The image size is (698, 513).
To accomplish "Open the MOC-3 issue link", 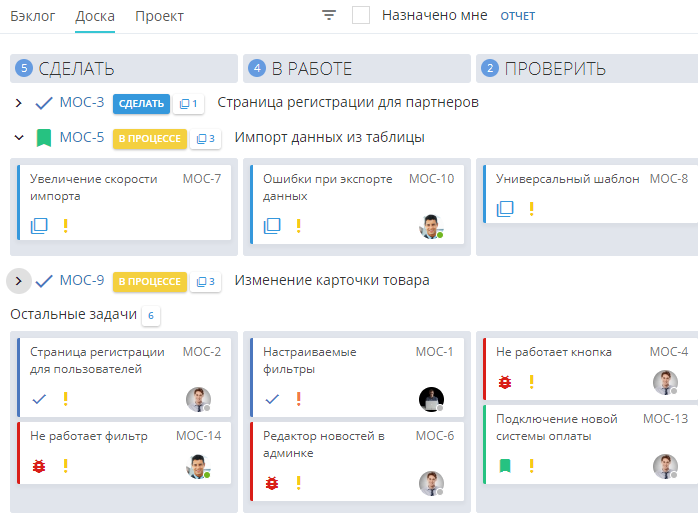I will click(82, 102).
